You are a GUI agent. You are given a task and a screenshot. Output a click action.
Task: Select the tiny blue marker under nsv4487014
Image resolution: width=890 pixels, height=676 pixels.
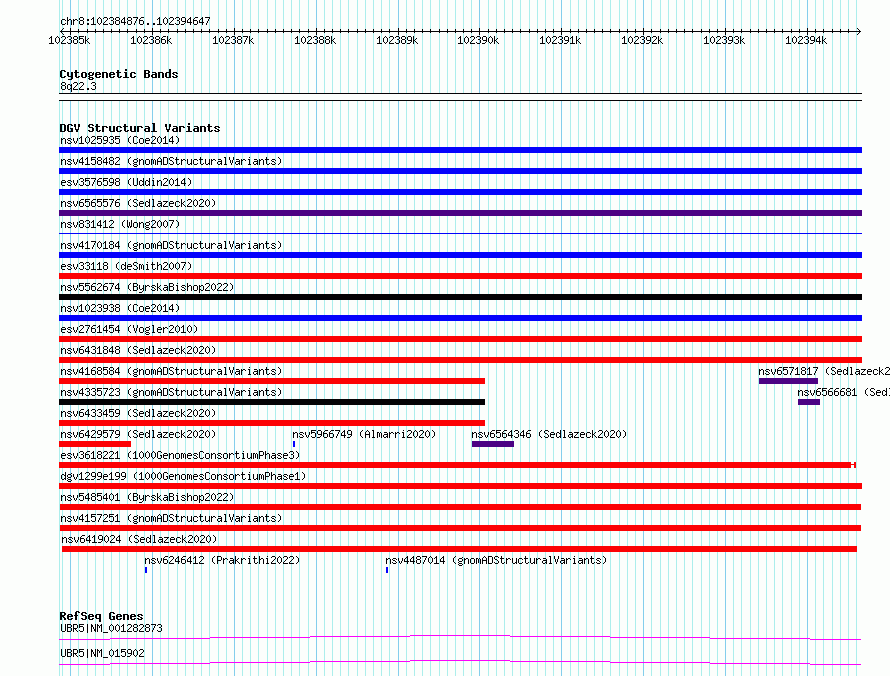387,570
